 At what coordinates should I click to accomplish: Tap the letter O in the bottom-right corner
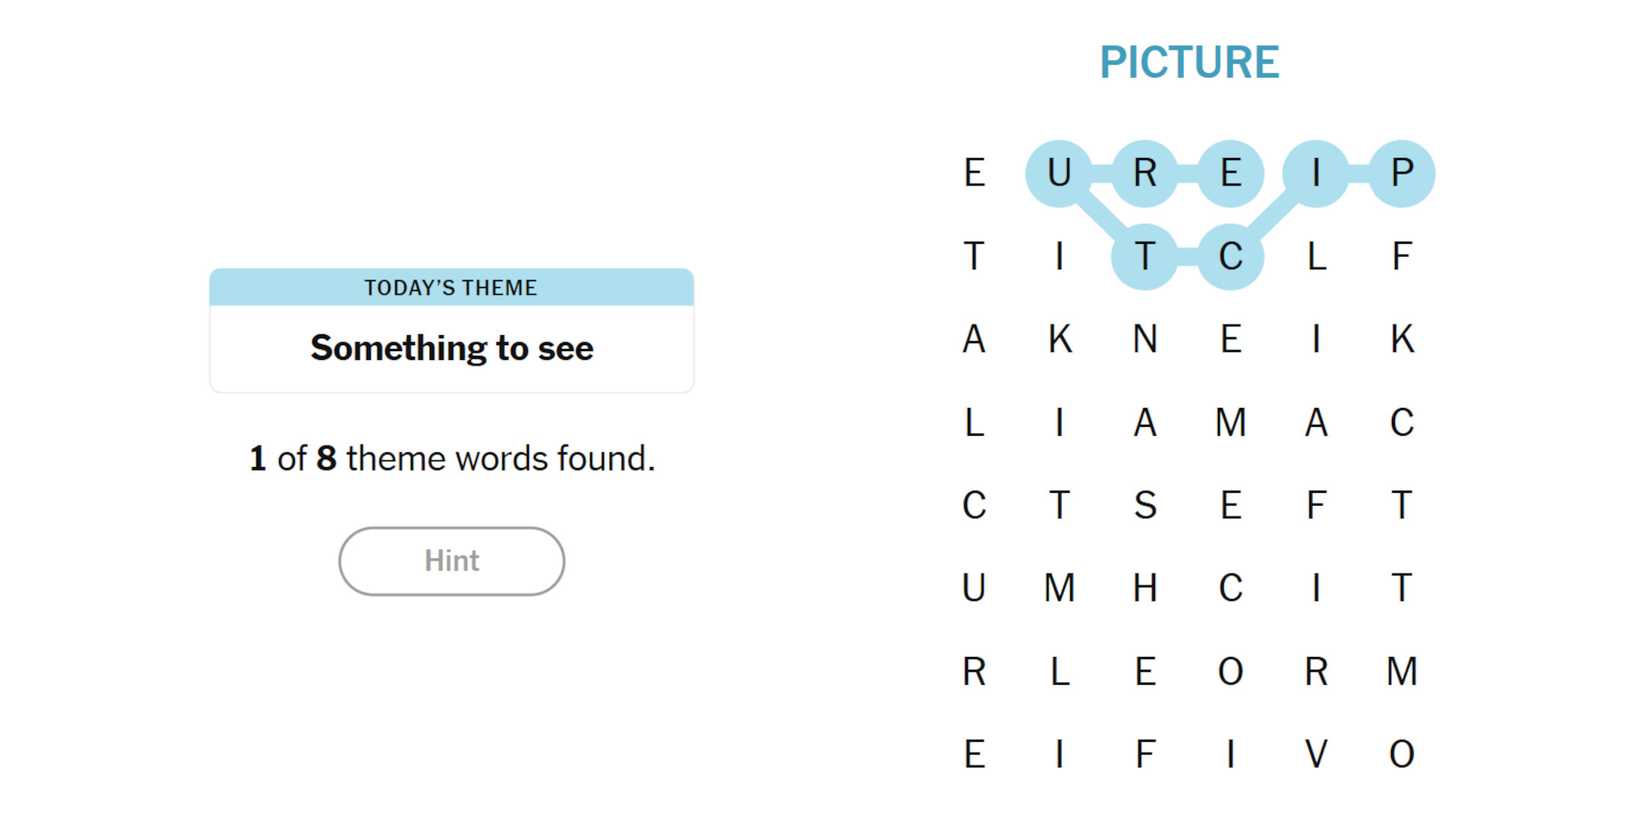click(x=1401, y=754)
